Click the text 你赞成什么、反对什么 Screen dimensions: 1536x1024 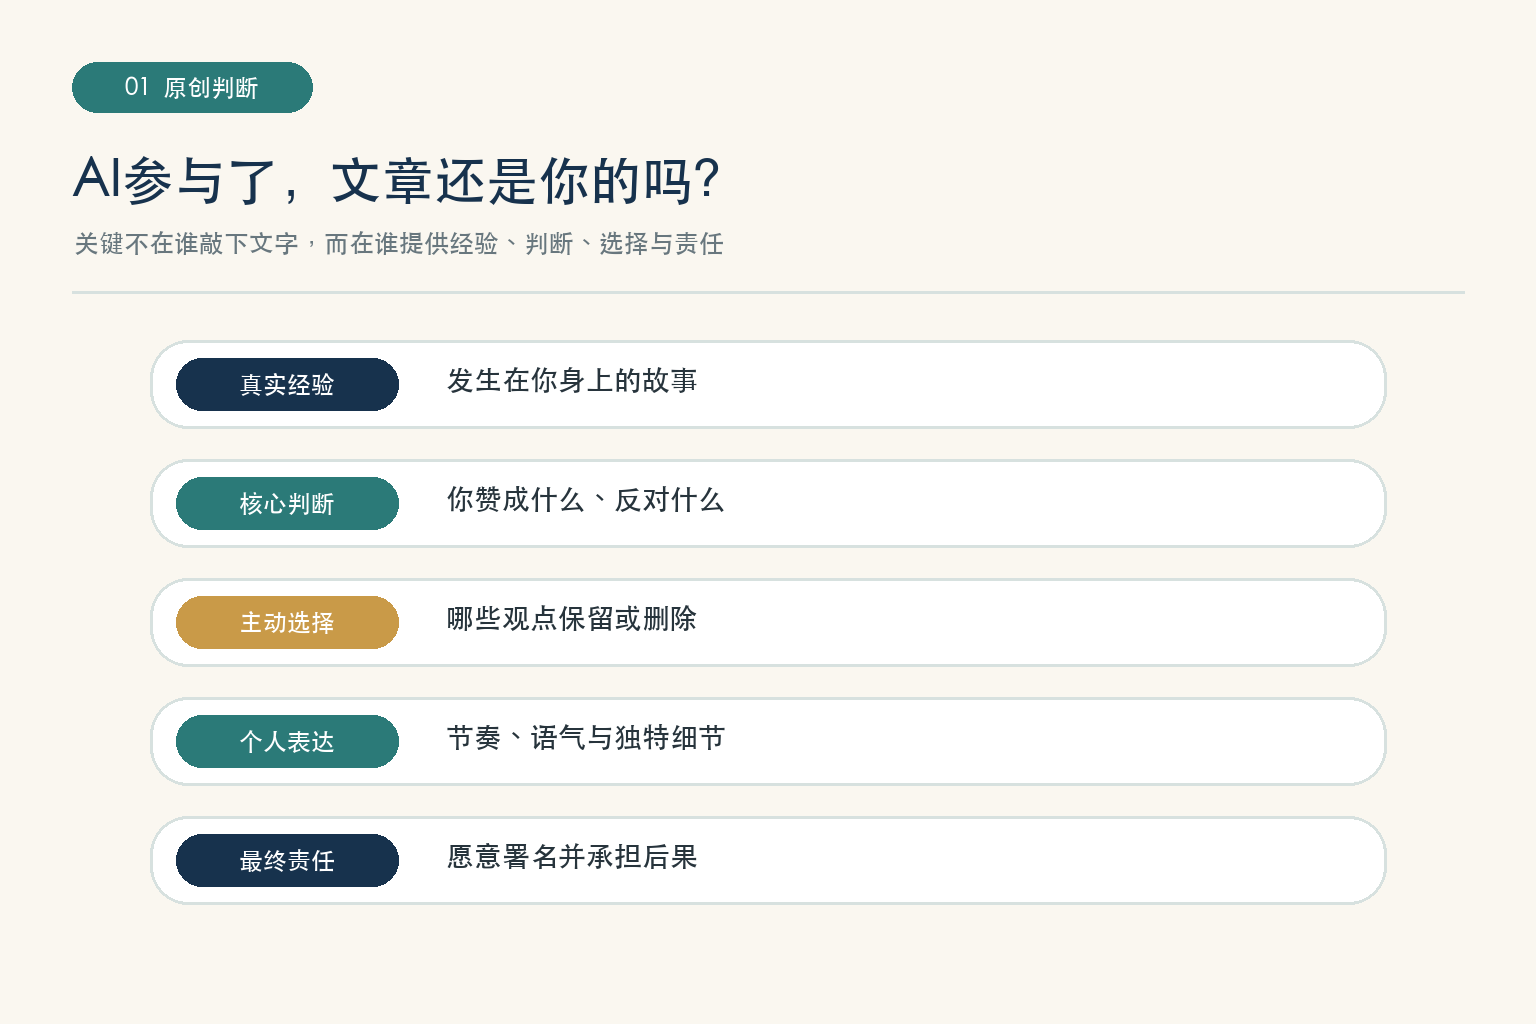[x=585, y=500]
